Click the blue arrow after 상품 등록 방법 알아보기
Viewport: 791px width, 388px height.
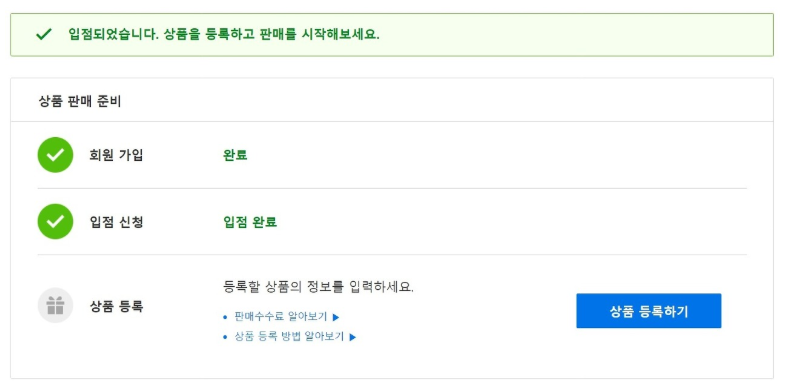click(353, 337)
